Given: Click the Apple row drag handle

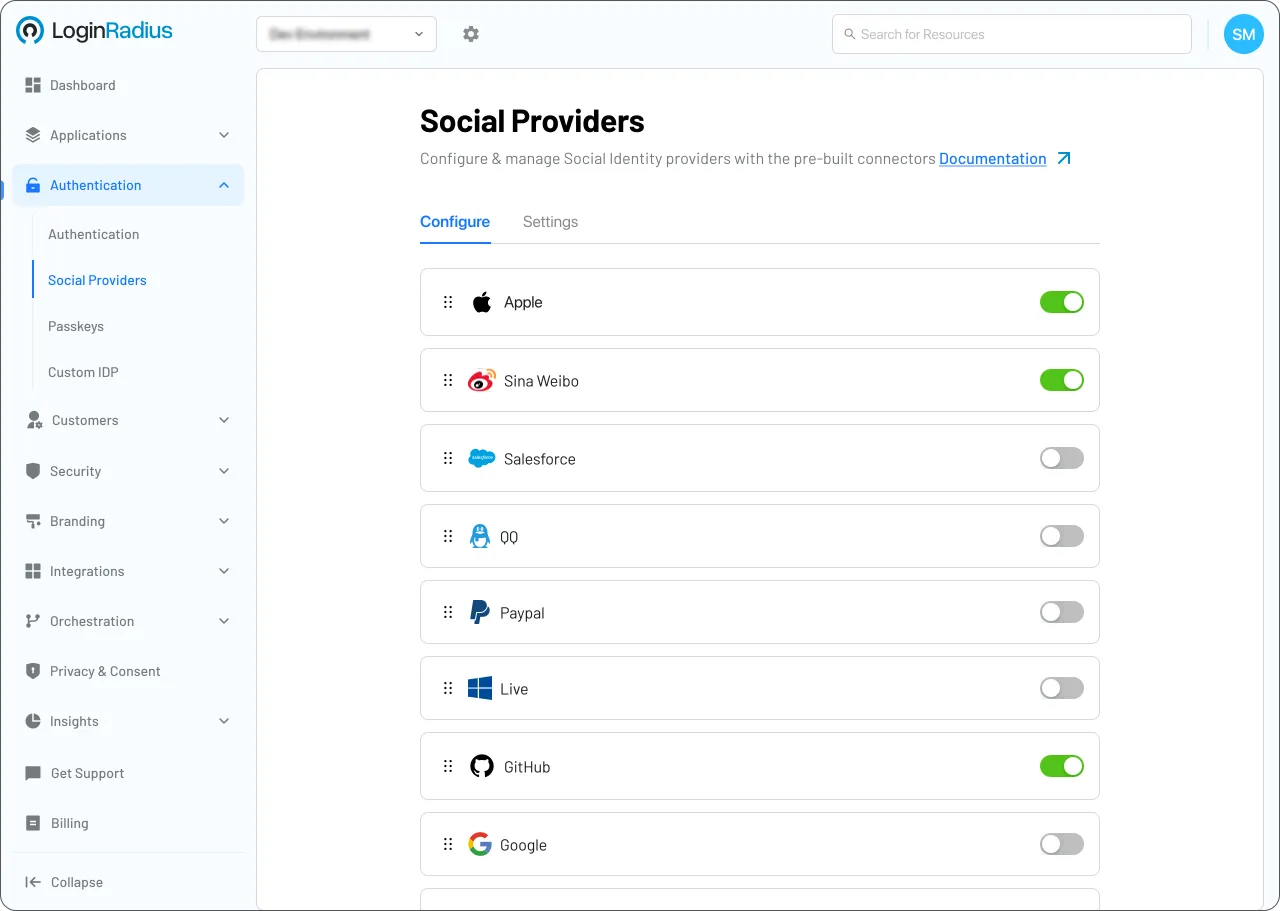Looking at the screenshot, I should [x=448, y=302].
